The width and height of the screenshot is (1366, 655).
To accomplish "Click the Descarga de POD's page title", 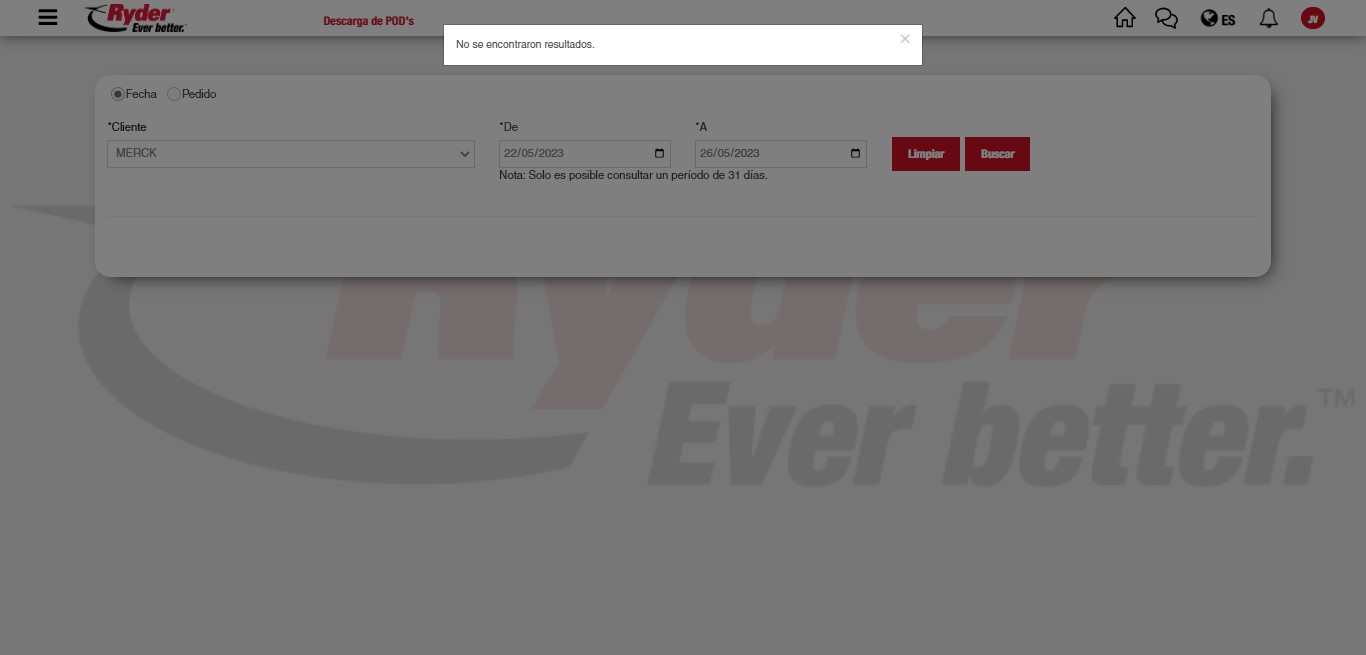I will (x=368, y=21).
